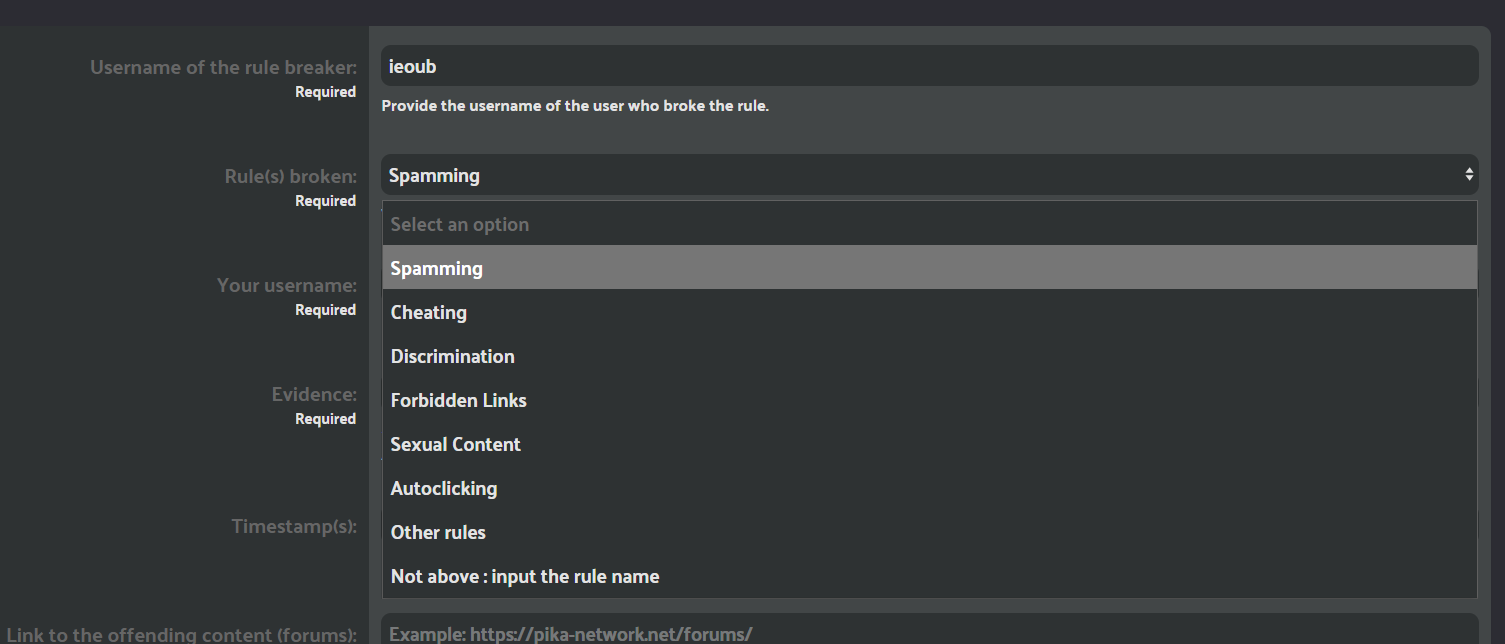Screen dimensions: 1505x644
Task: Select the Discrimination option
Action: point(929,357)
